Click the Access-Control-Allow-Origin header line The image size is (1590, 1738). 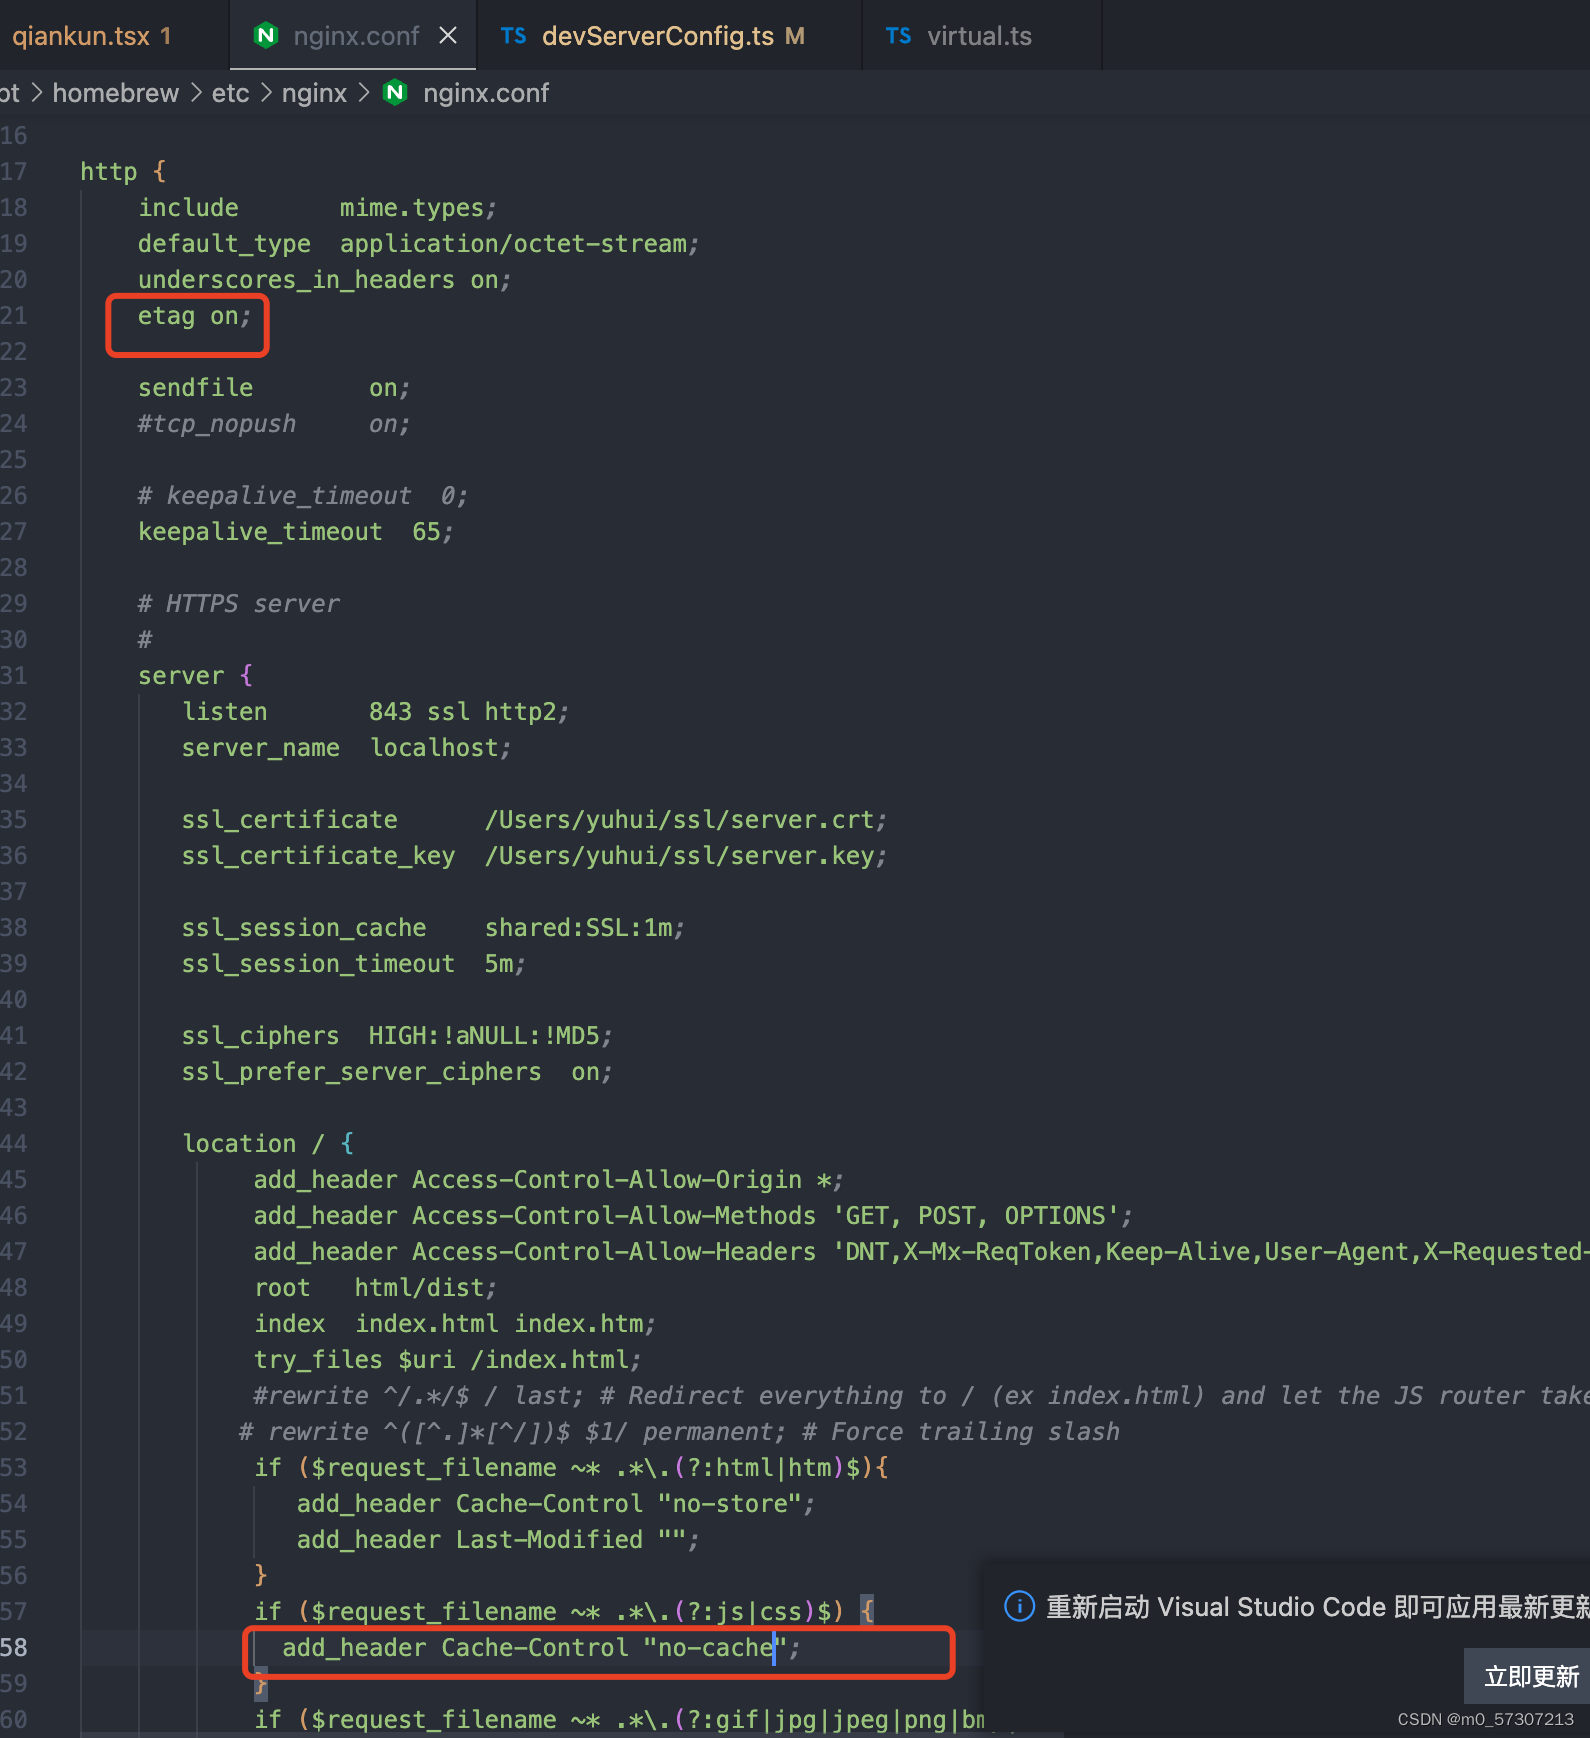[x=548, y=1180]
